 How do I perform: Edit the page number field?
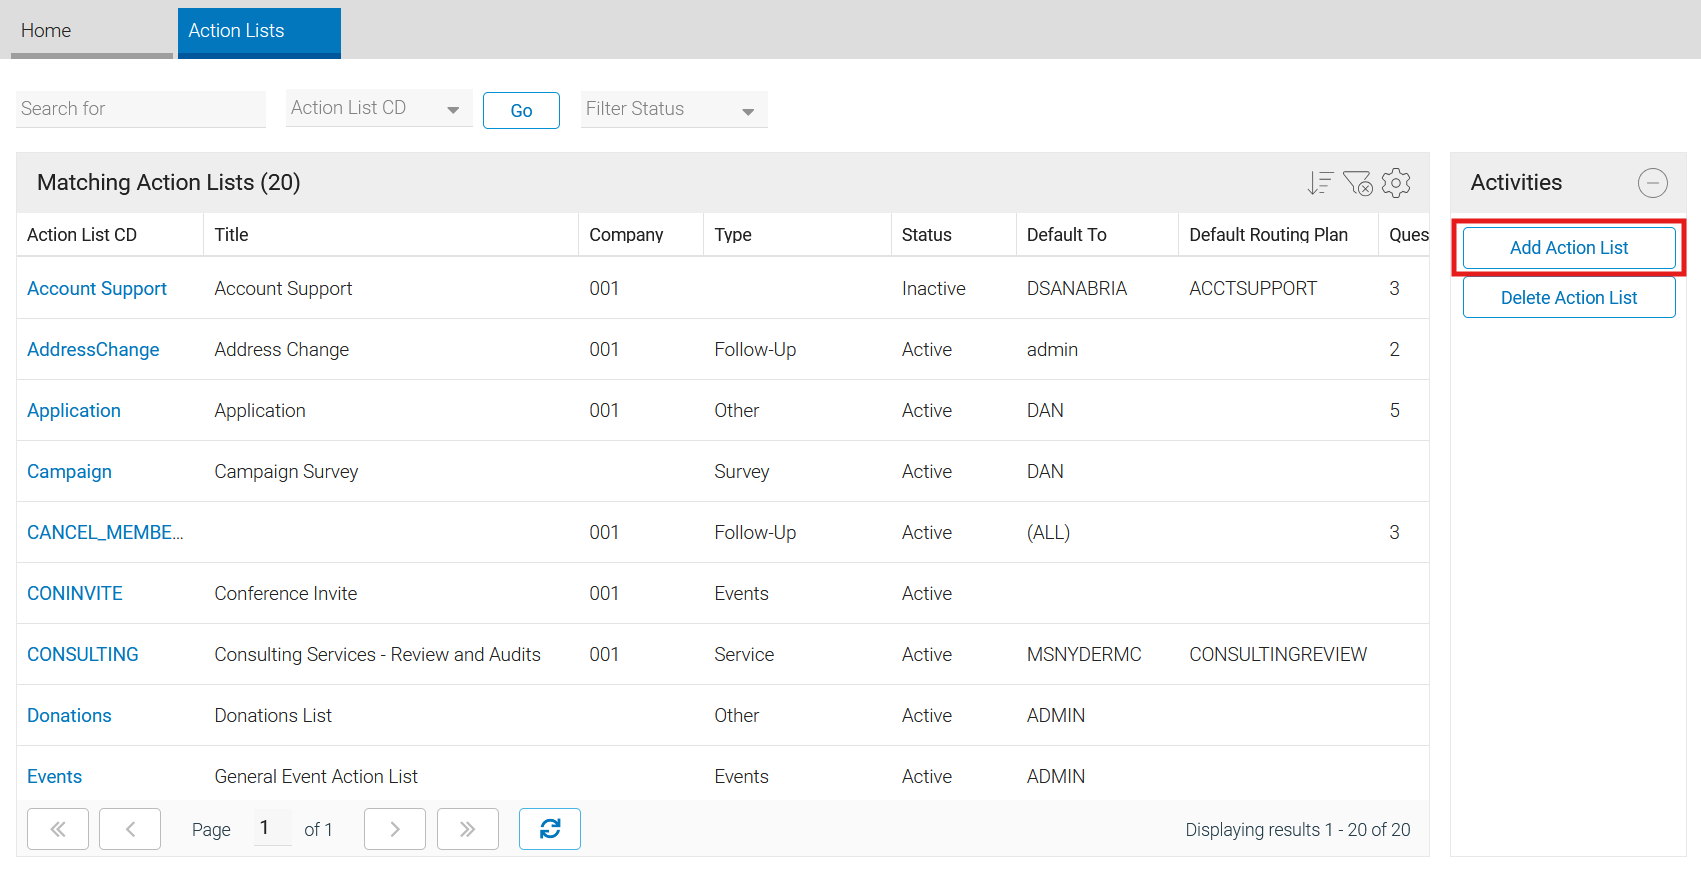click(272, 828)
